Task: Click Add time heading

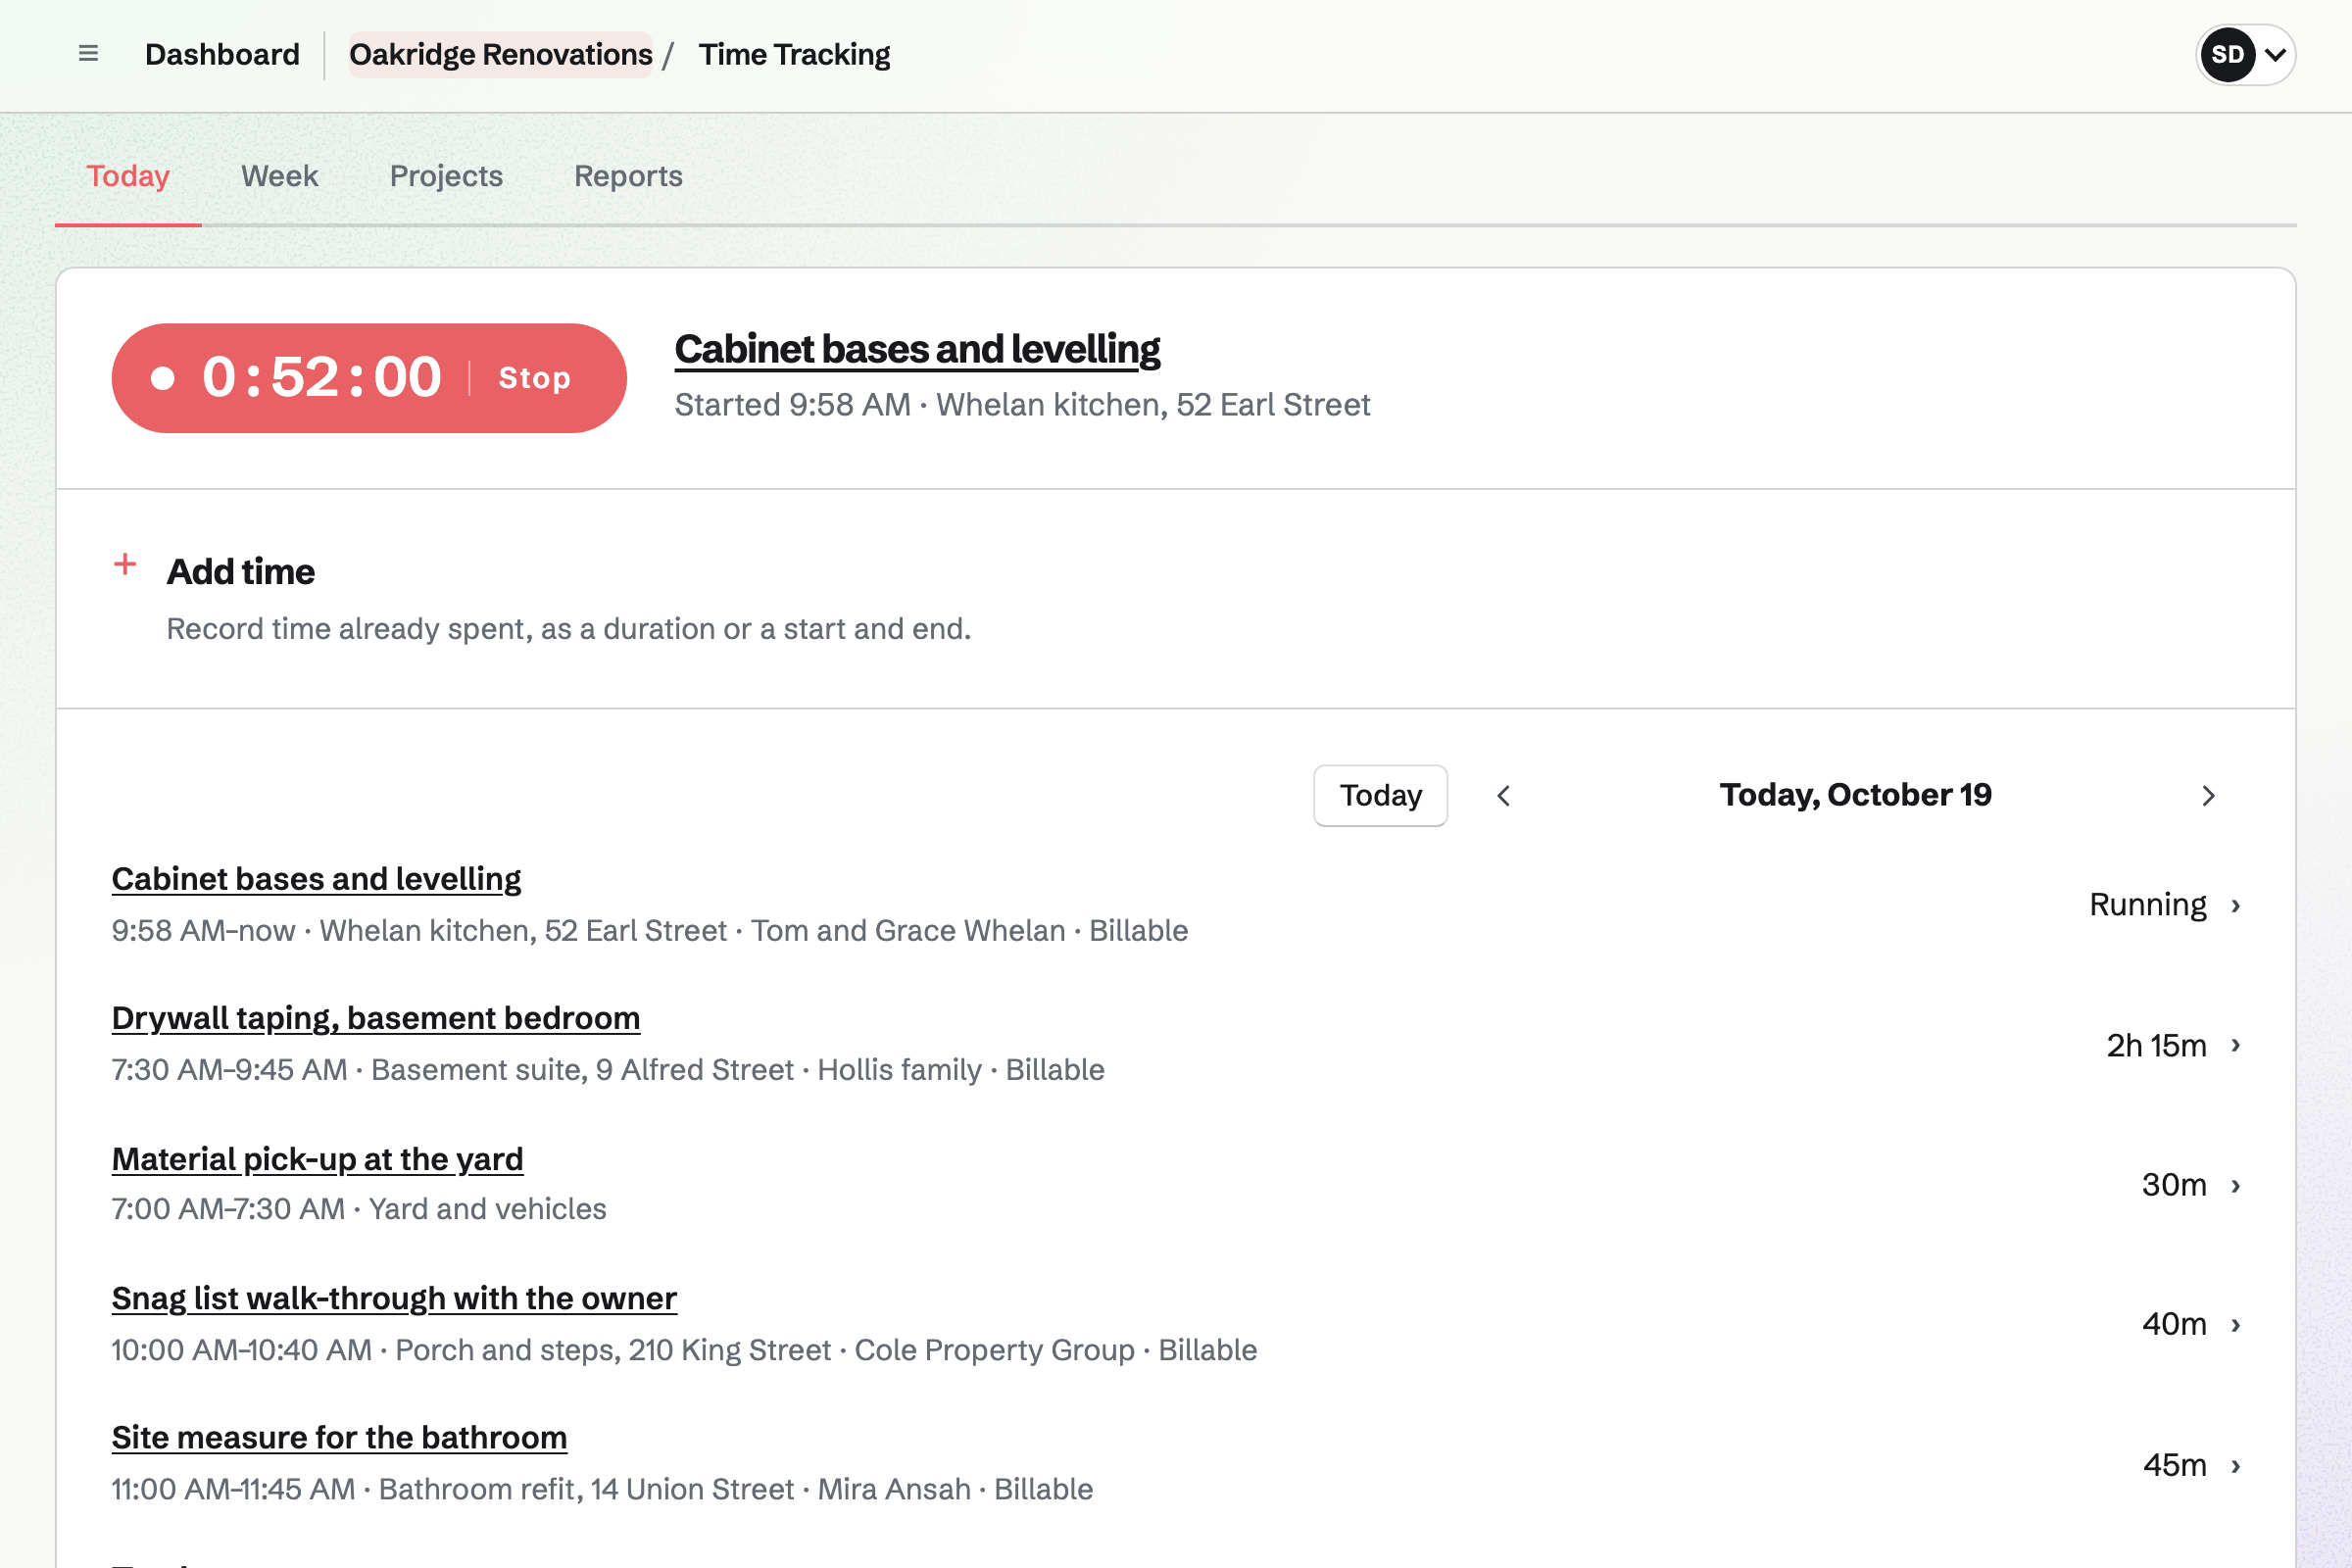Action: (240, 571)
